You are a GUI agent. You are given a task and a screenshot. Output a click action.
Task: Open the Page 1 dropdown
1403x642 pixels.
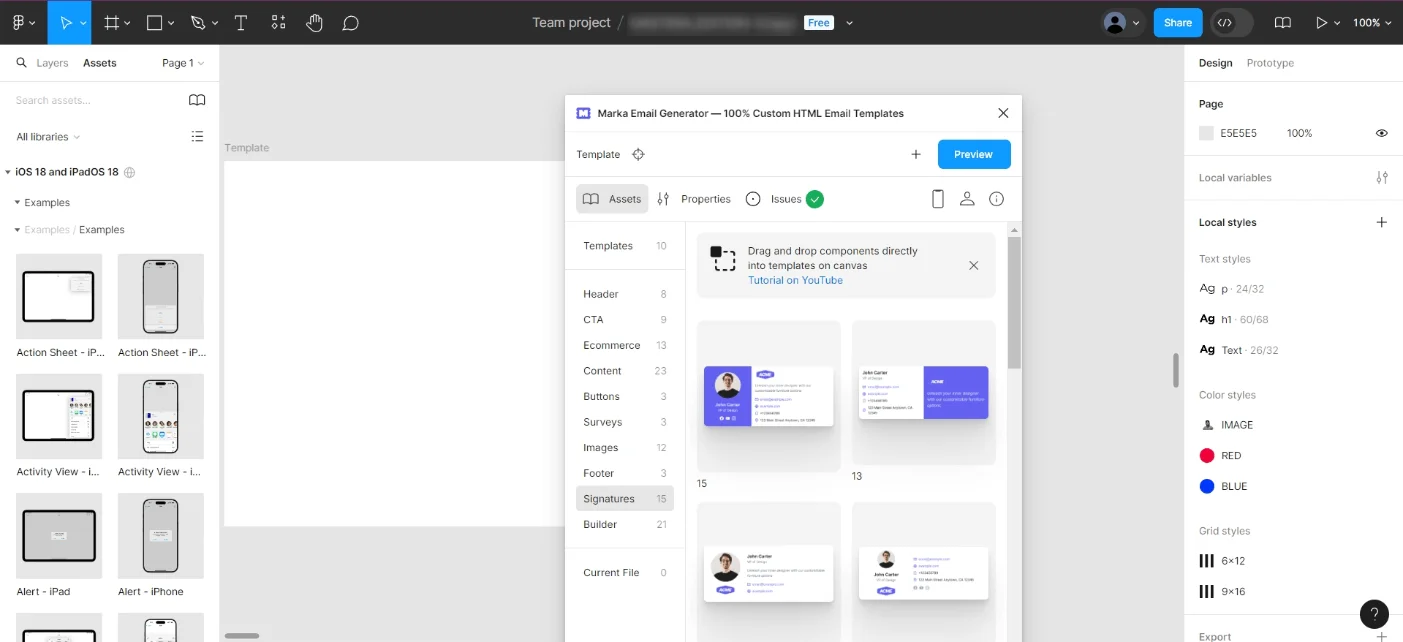click(x=183, y=62)
